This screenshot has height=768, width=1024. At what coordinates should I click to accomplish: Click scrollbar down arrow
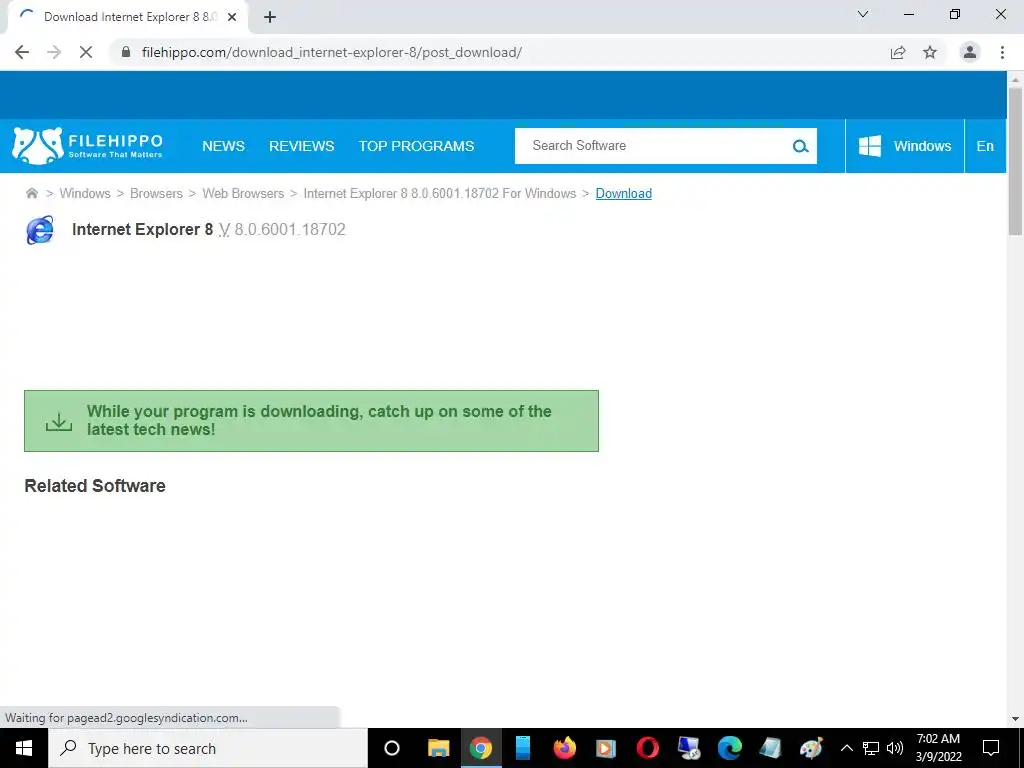[1015, 719]
